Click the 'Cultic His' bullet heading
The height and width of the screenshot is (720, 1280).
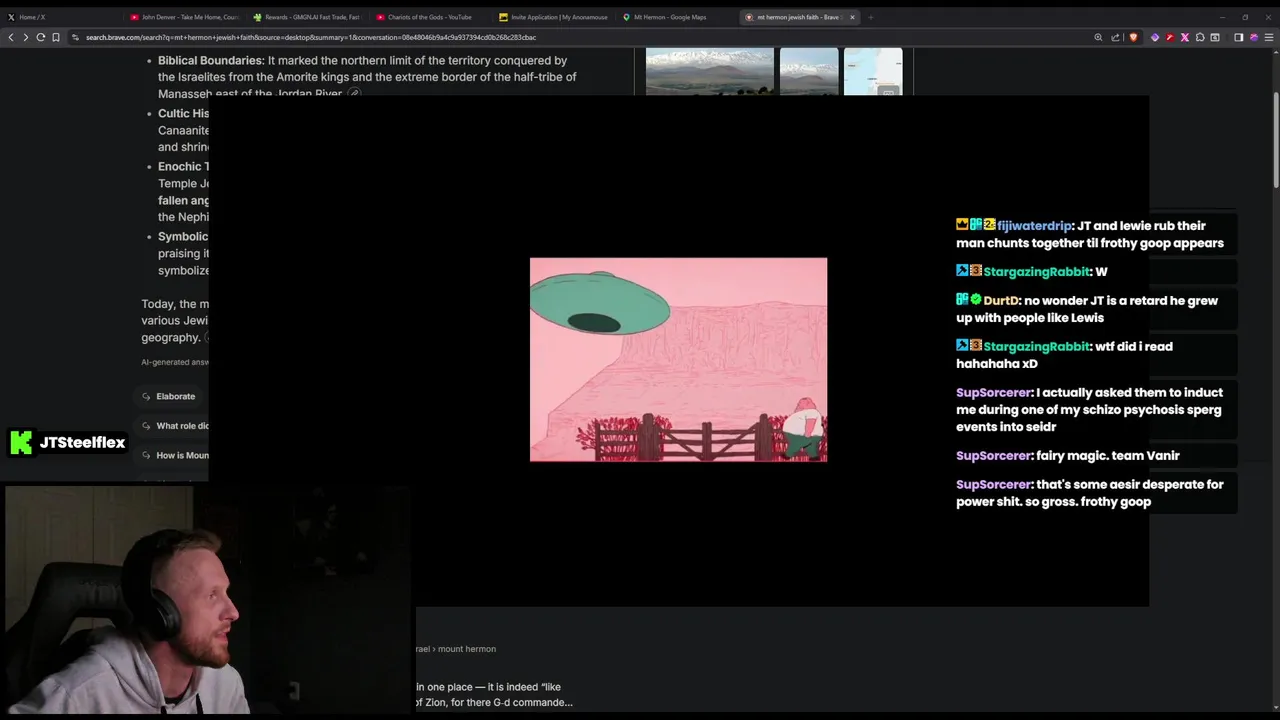(x=183, y=114)
